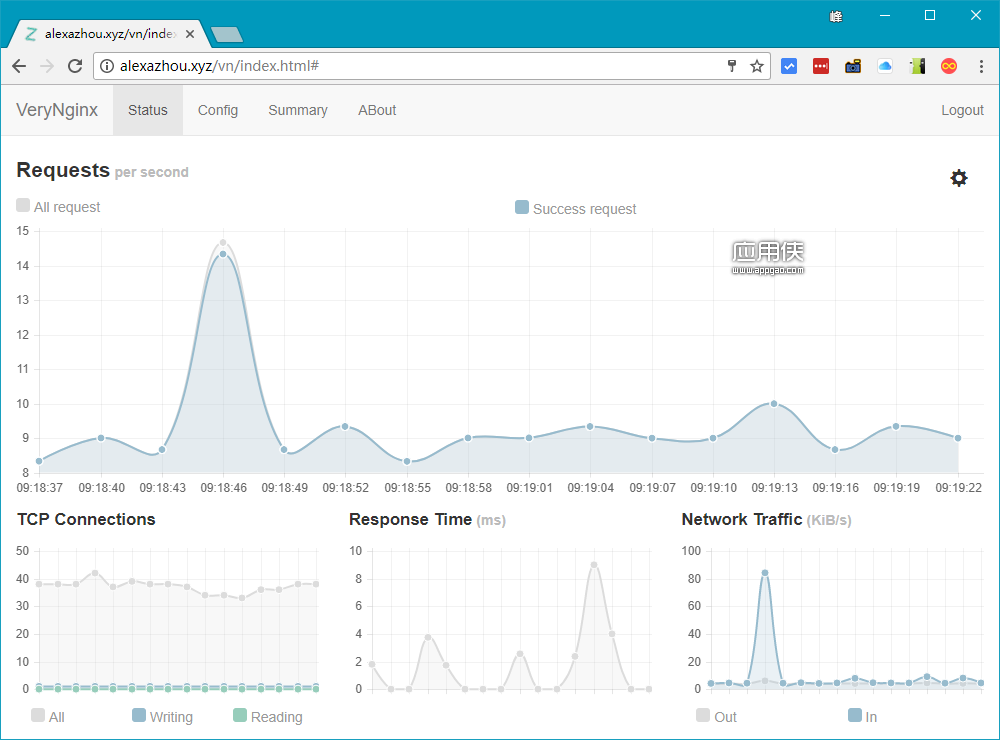Open chart settings gear icon
Viewport: 1000px width, 740px height.
(959, 178)
